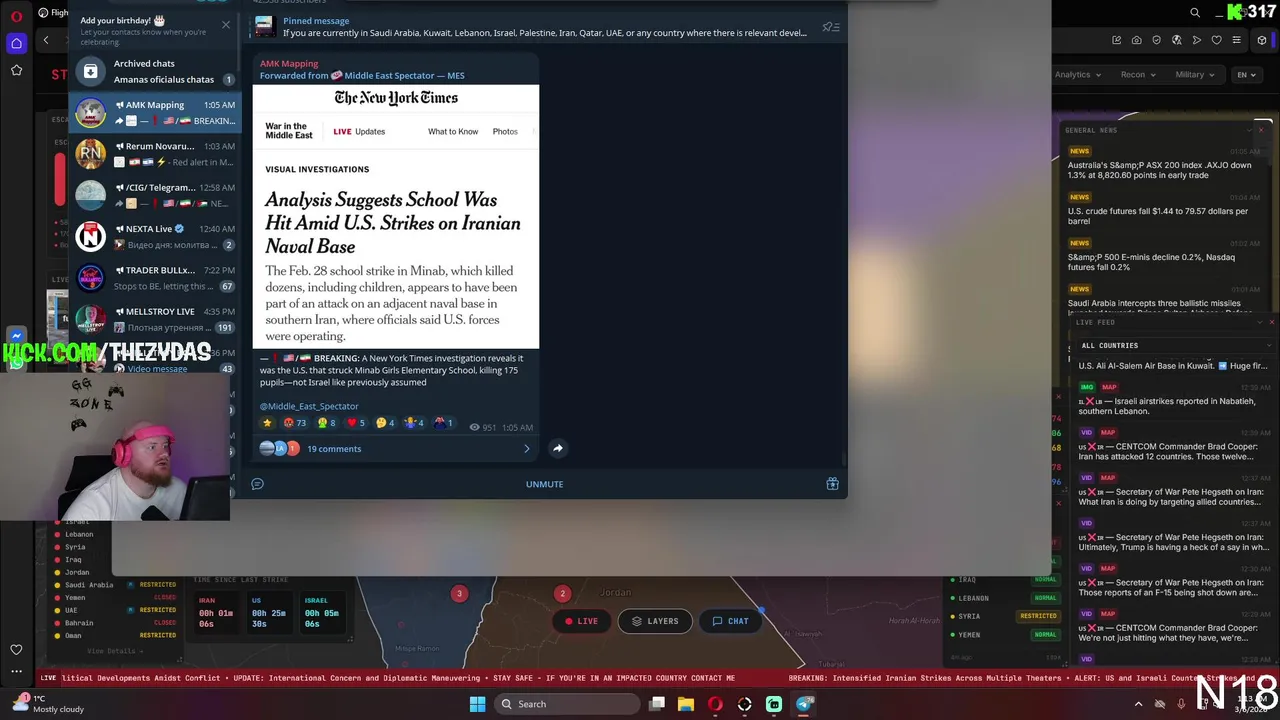1280x720 pixels.
Task: Click the send flow arrow icon
Action: tap(1196, 40)
